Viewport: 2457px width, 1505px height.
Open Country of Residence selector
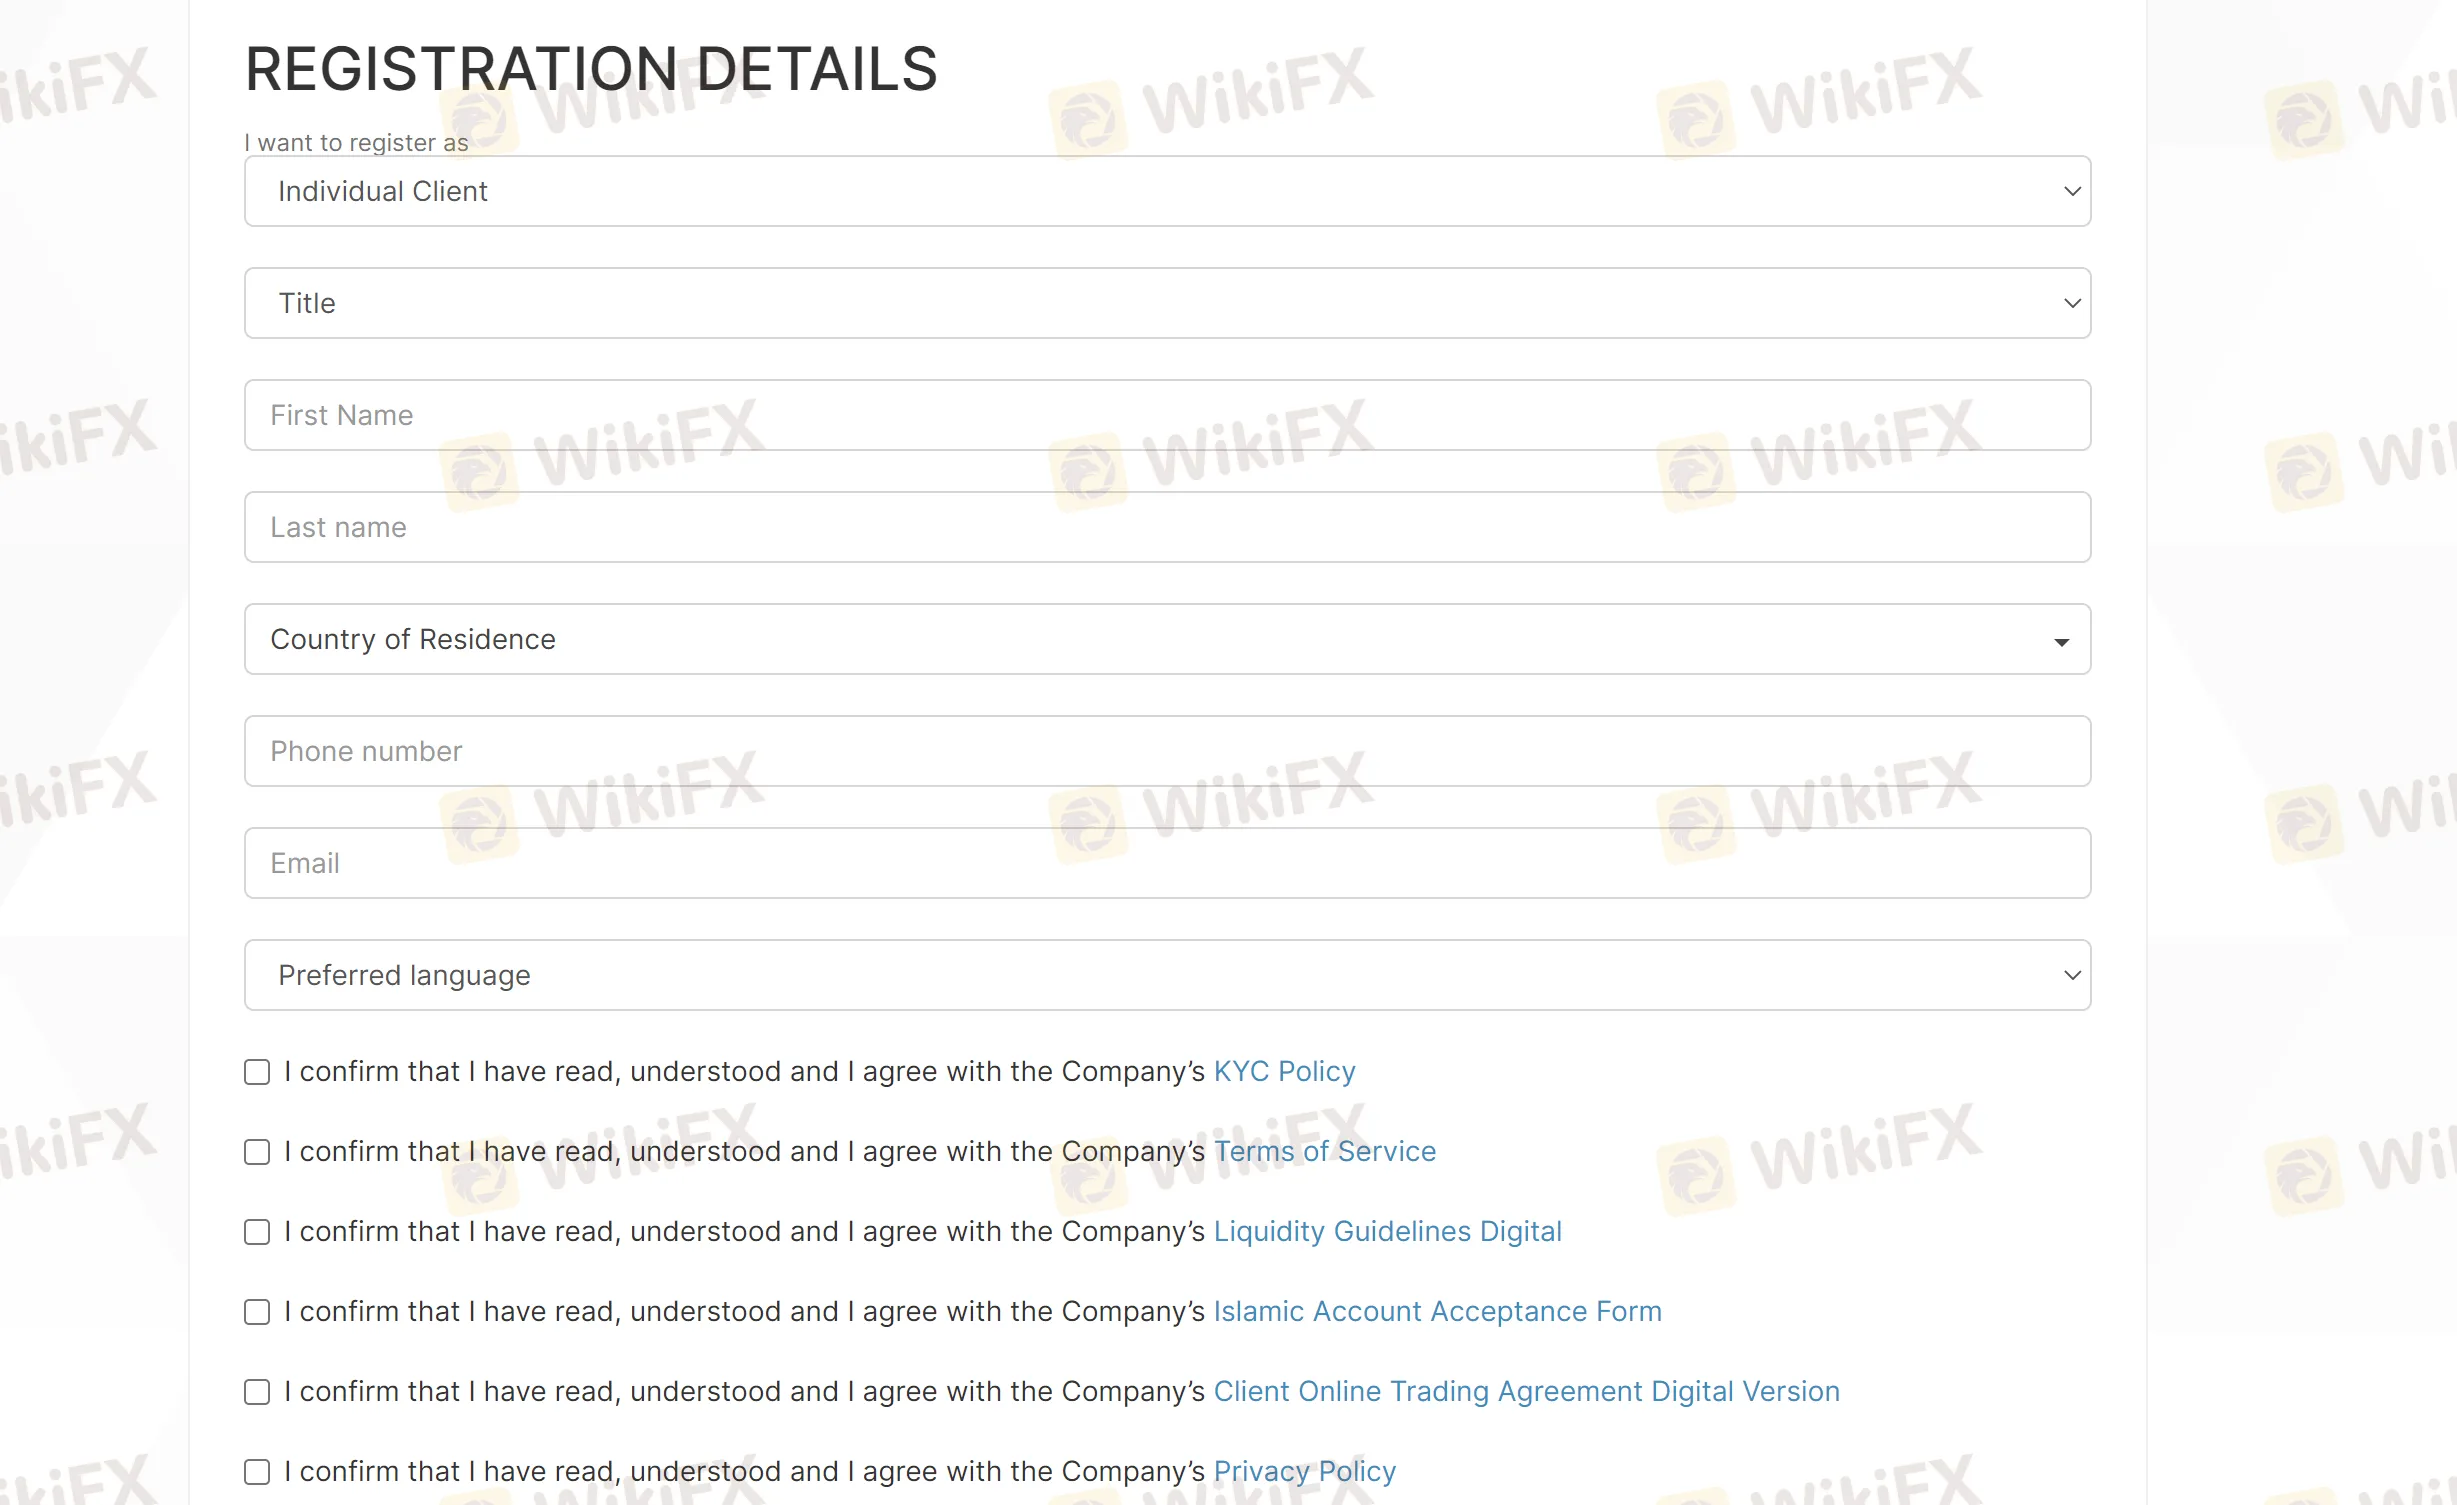1167,639
